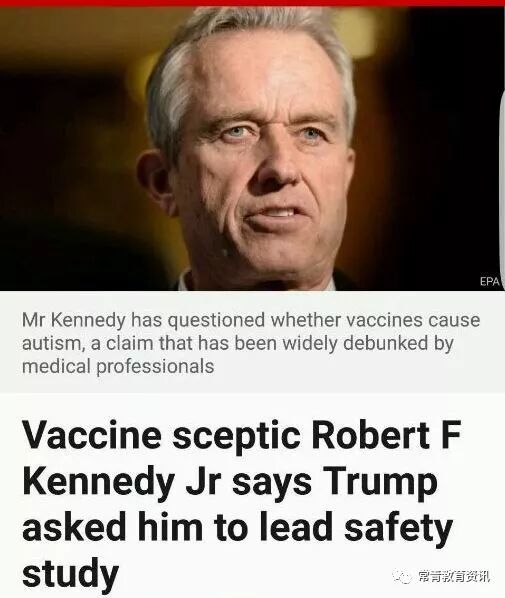Open the article headline about the safety study

[241, 503]
